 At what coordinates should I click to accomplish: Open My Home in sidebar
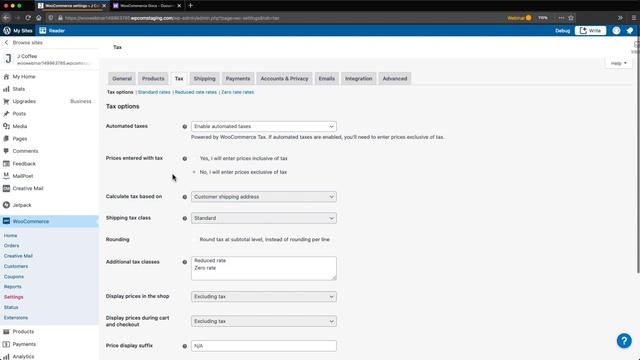(x=24, y=76)
